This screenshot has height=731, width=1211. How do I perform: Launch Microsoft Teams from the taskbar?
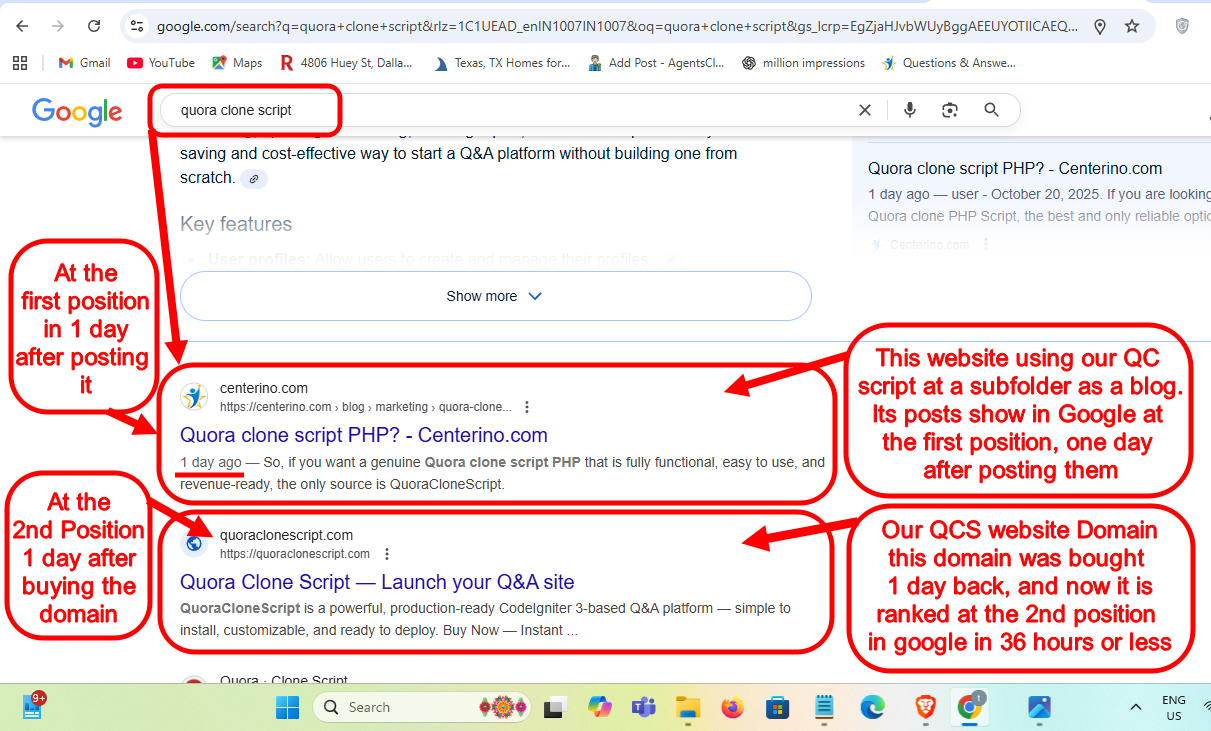643,707
